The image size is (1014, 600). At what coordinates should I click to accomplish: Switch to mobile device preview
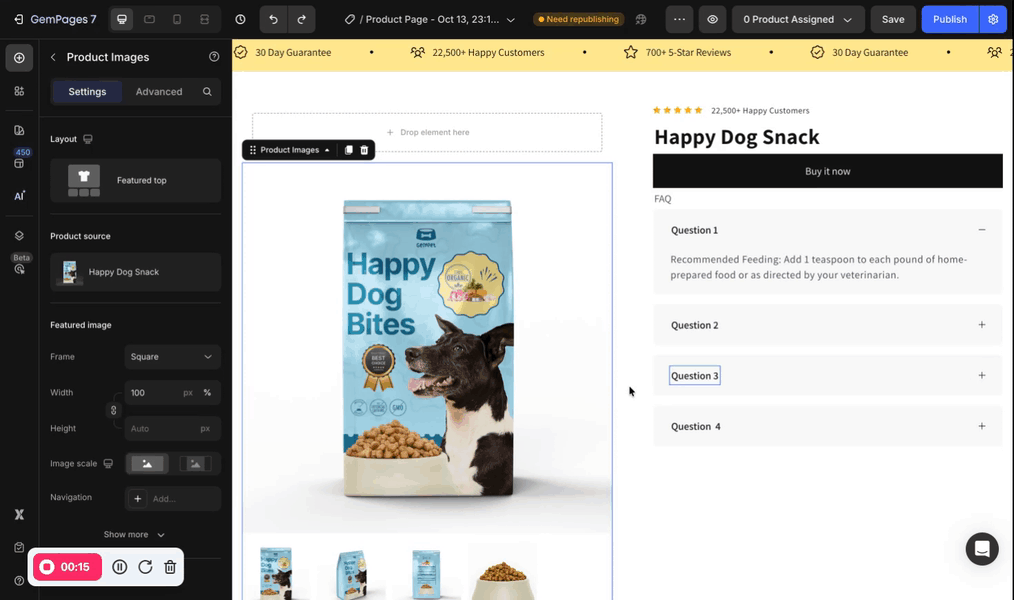pos(177,19)
